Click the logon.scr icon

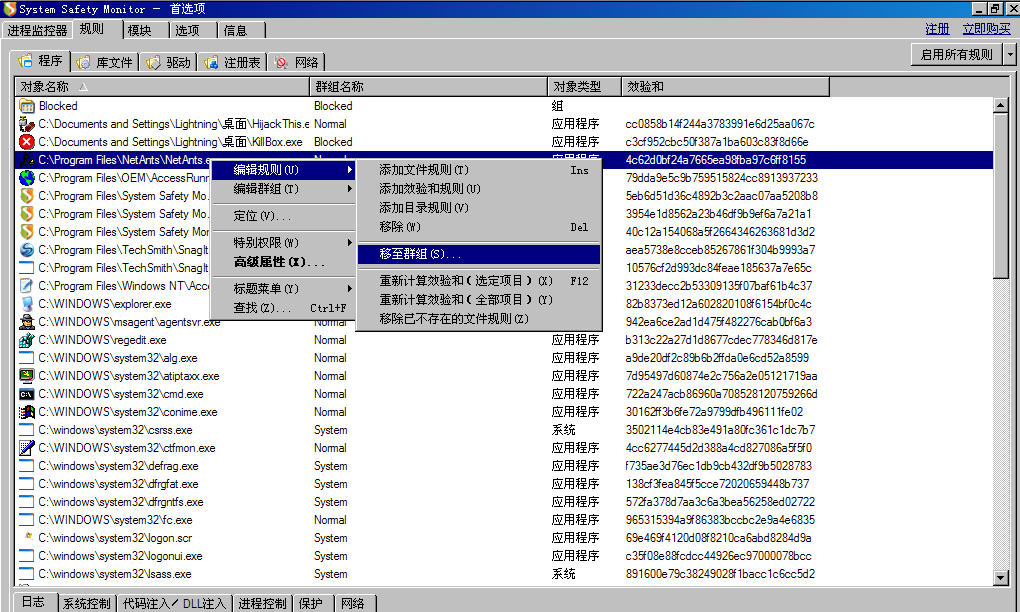point(27,538)
